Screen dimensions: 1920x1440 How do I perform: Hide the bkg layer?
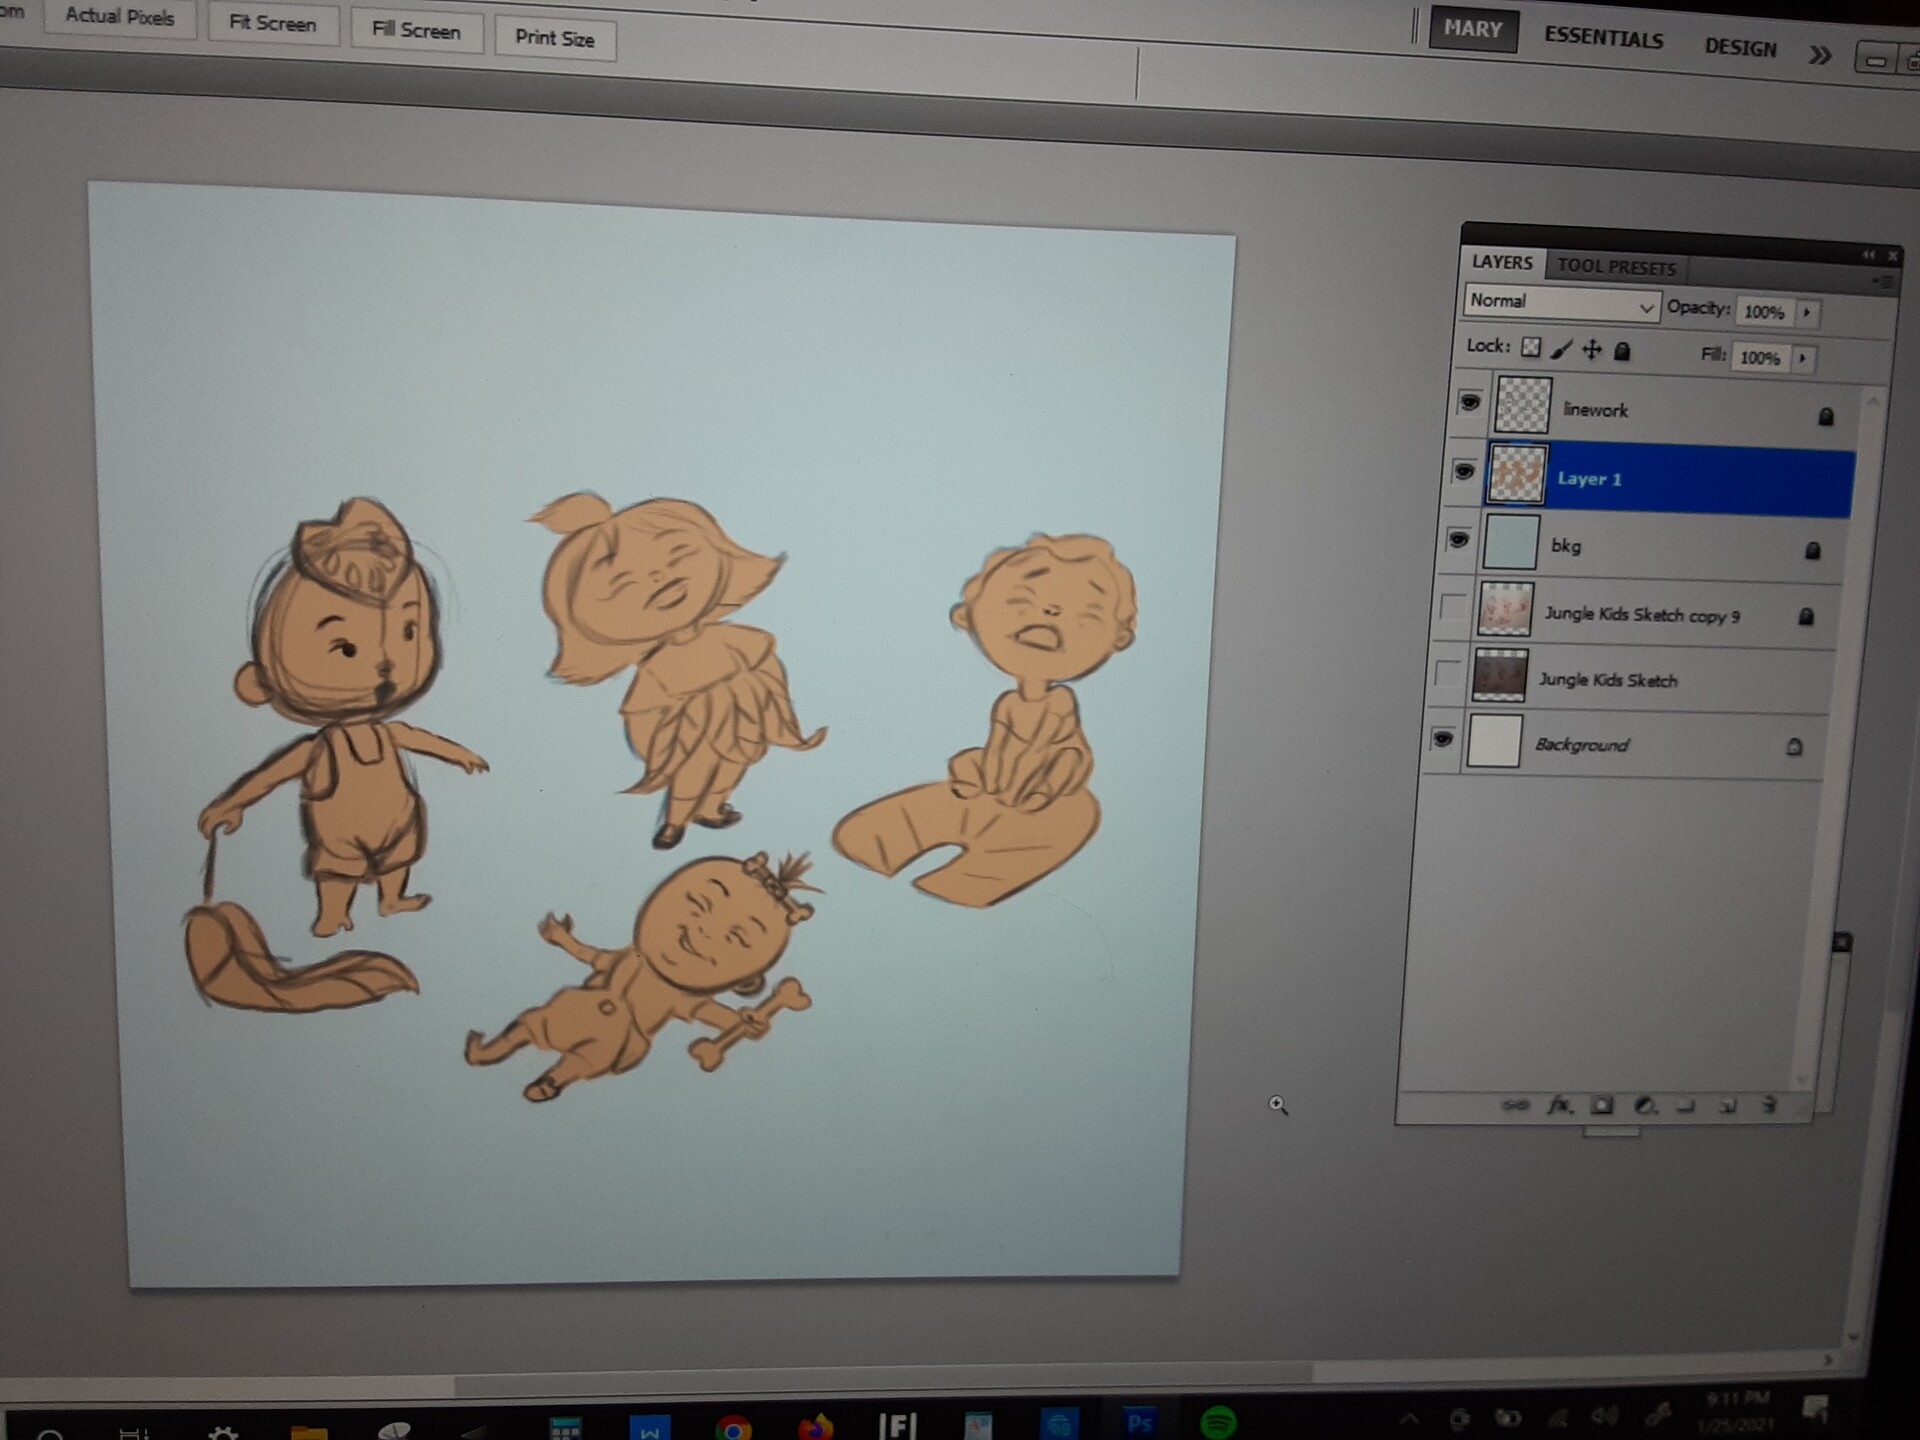coord(1459,540)
